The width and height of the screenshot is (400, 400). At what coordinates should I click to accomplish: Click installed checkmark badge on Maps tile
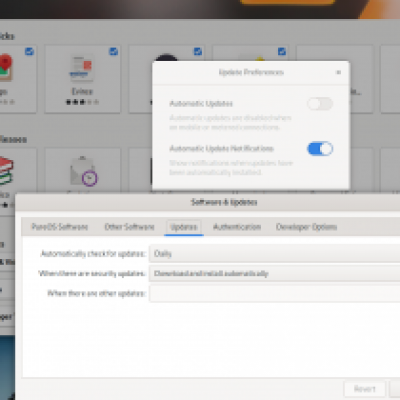29,51
